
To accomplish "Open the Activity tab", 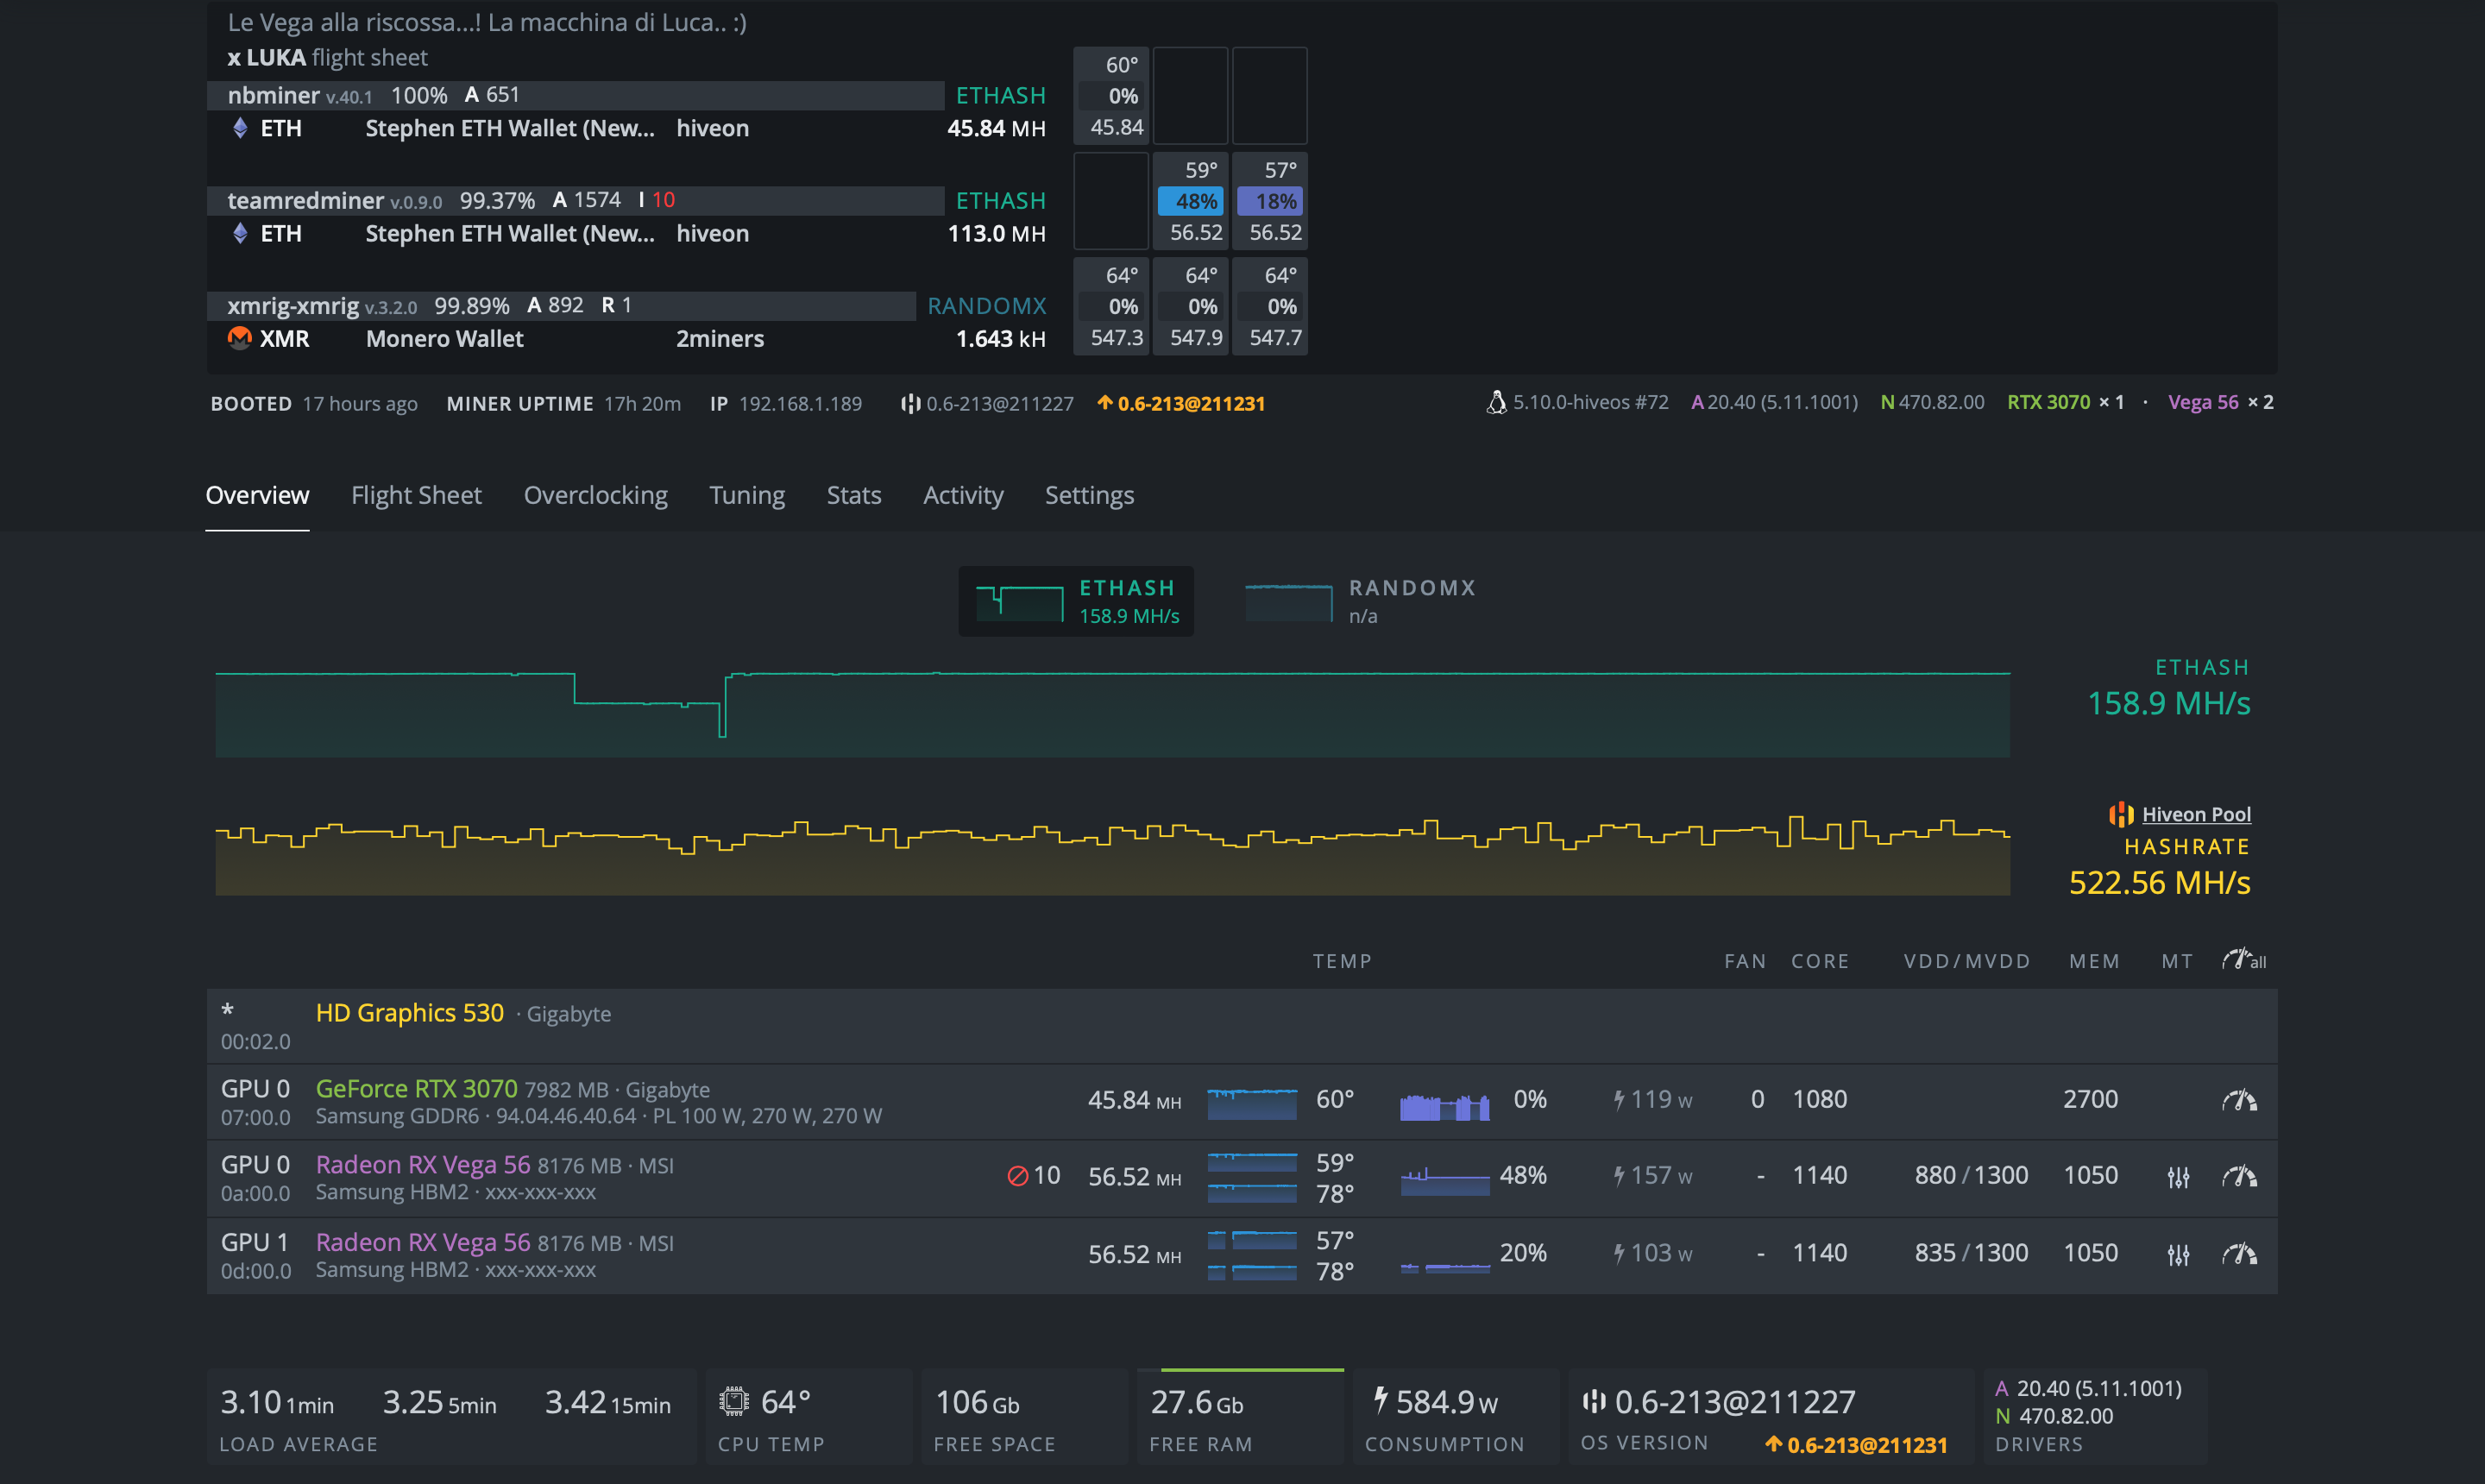I will tap(963, 495).
